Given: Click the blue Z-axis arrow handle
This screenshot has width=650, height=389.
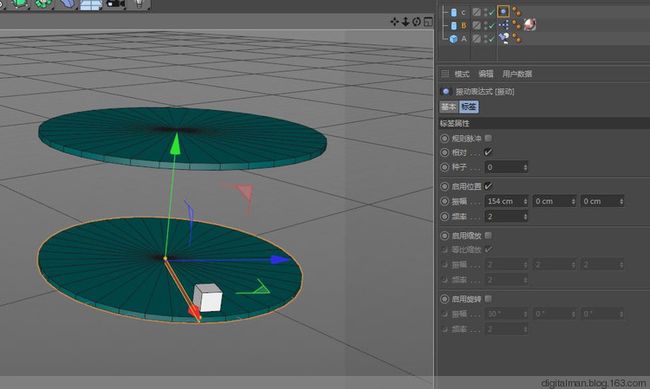Looking at the screenshot, I should coord(280,260).
